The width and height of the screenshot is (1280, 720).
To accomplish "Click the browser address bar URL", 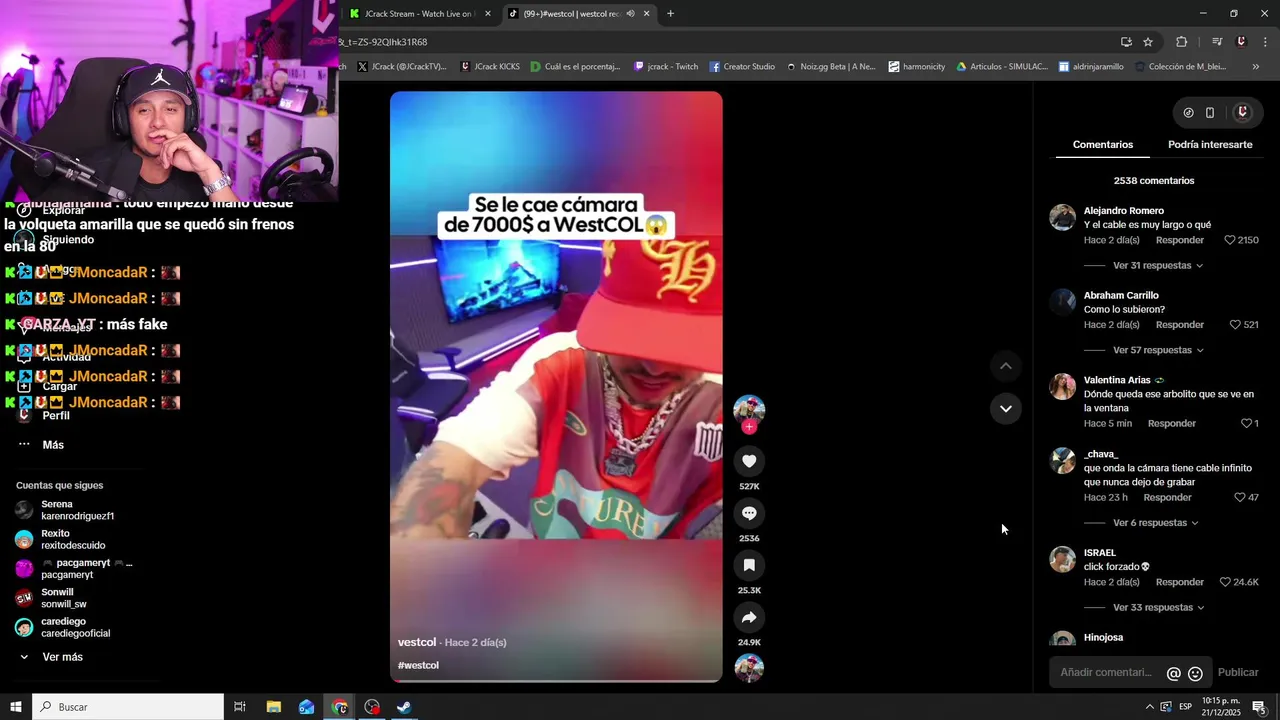I will pyautogui.click(x=385, y=42).
